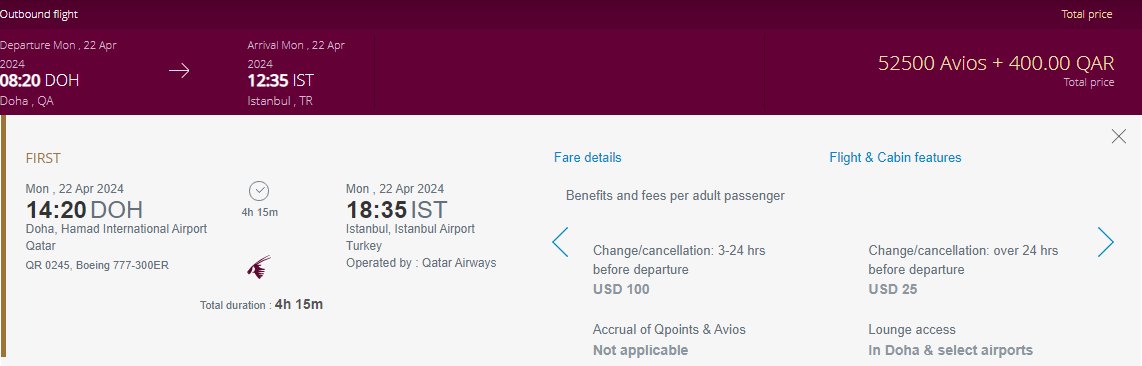The image size is (1142, 366).
Task: Click the QR 0245 Boeing 777-300ER flight number
Action: [97, 265]
